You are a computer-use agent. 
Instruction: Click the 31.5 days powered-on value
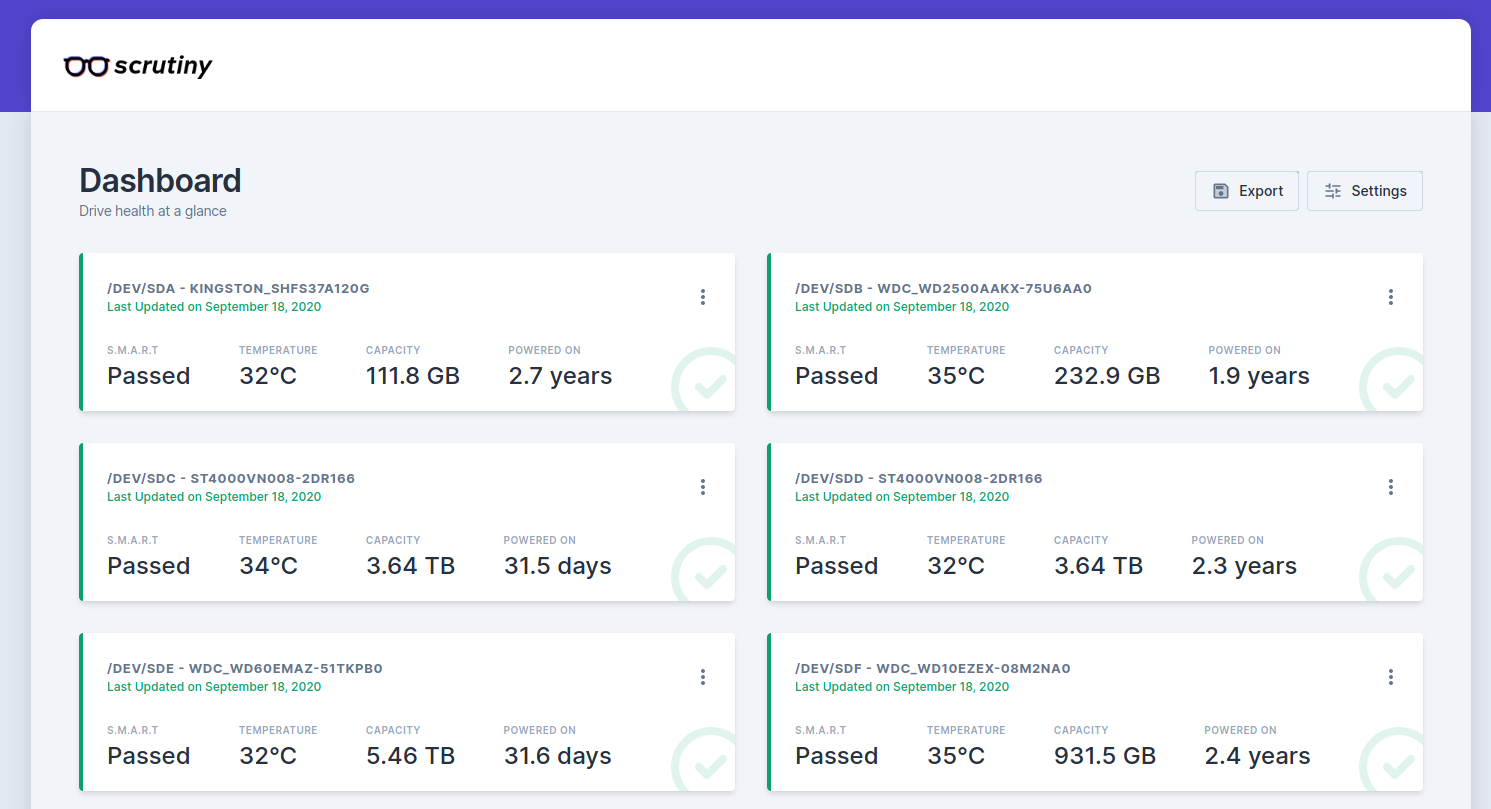[x=558, y=566]
